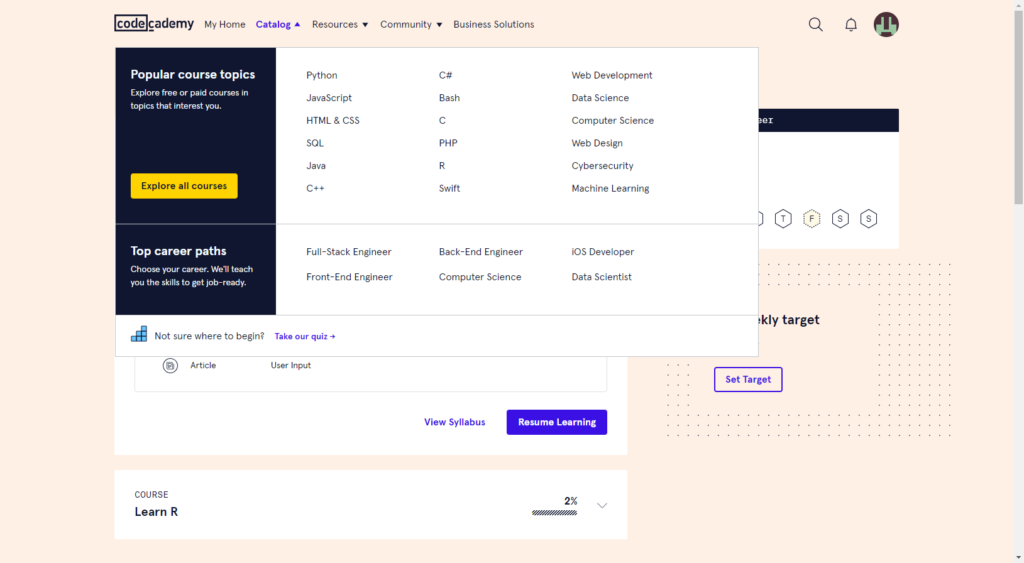Expand the Learn R course chevron

[x=602, y=506]
